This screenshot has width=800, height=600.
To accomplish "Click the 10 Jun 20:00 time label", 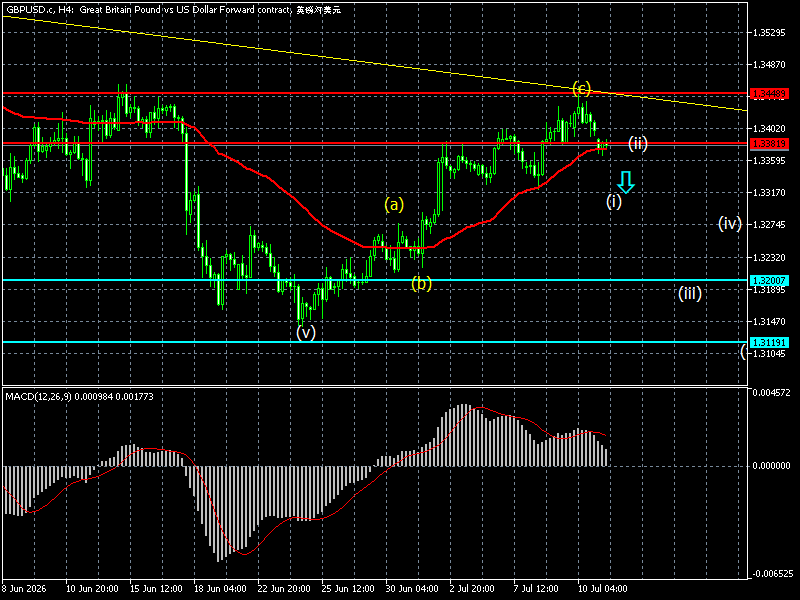I will pyautogui.click(x=92, y=589).
